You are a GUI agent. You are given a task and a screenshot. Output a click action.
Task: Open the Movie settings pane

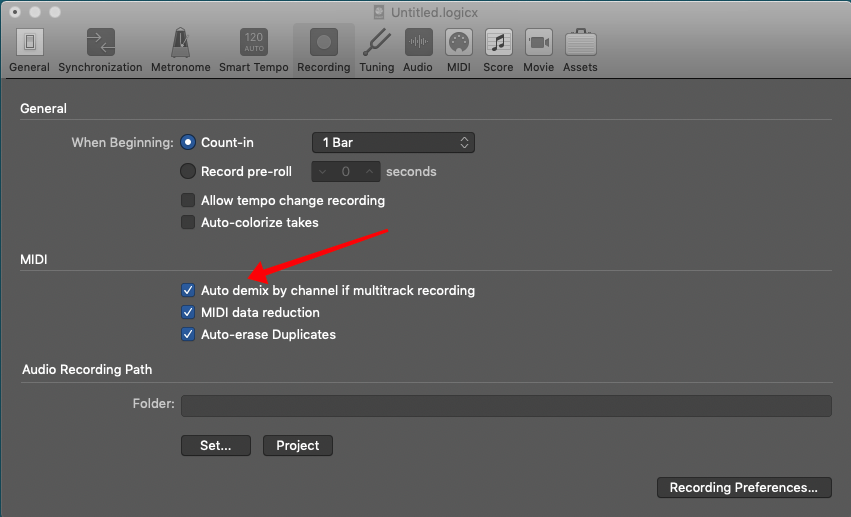538,50
